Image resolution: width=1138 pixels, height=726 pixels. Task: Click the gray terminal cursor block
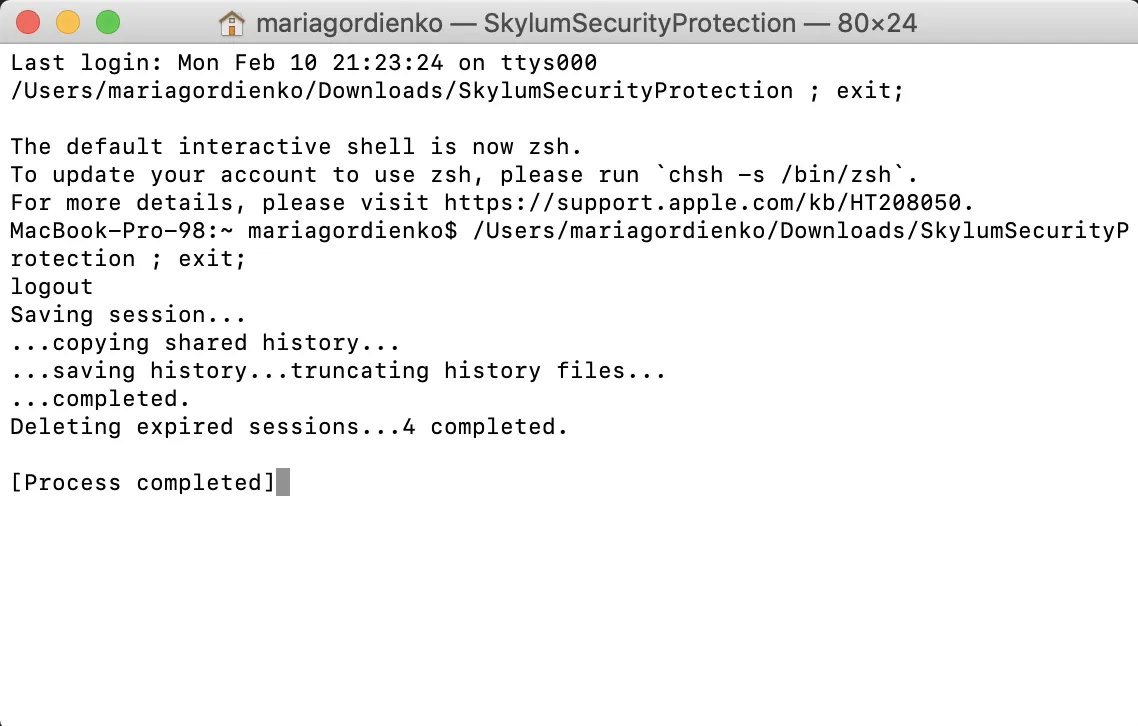tap(283, 483)
